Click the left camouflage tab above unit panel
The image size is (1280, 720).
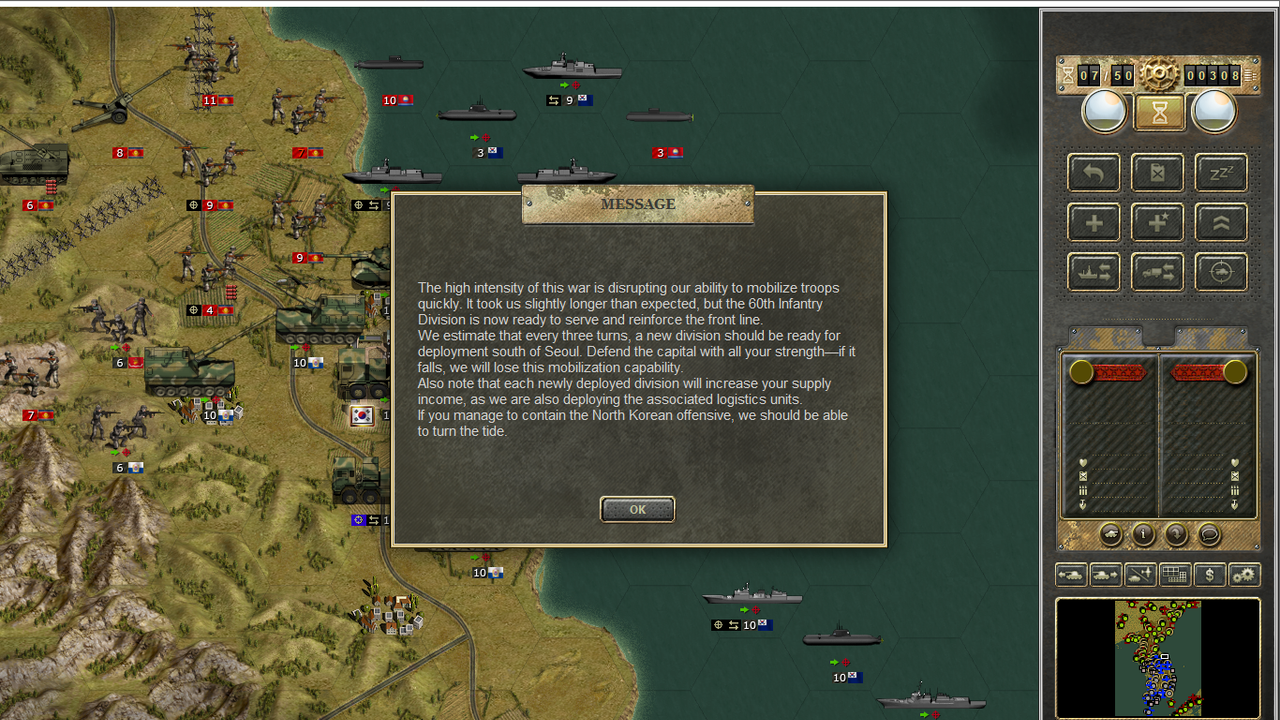pos(1106,337)
